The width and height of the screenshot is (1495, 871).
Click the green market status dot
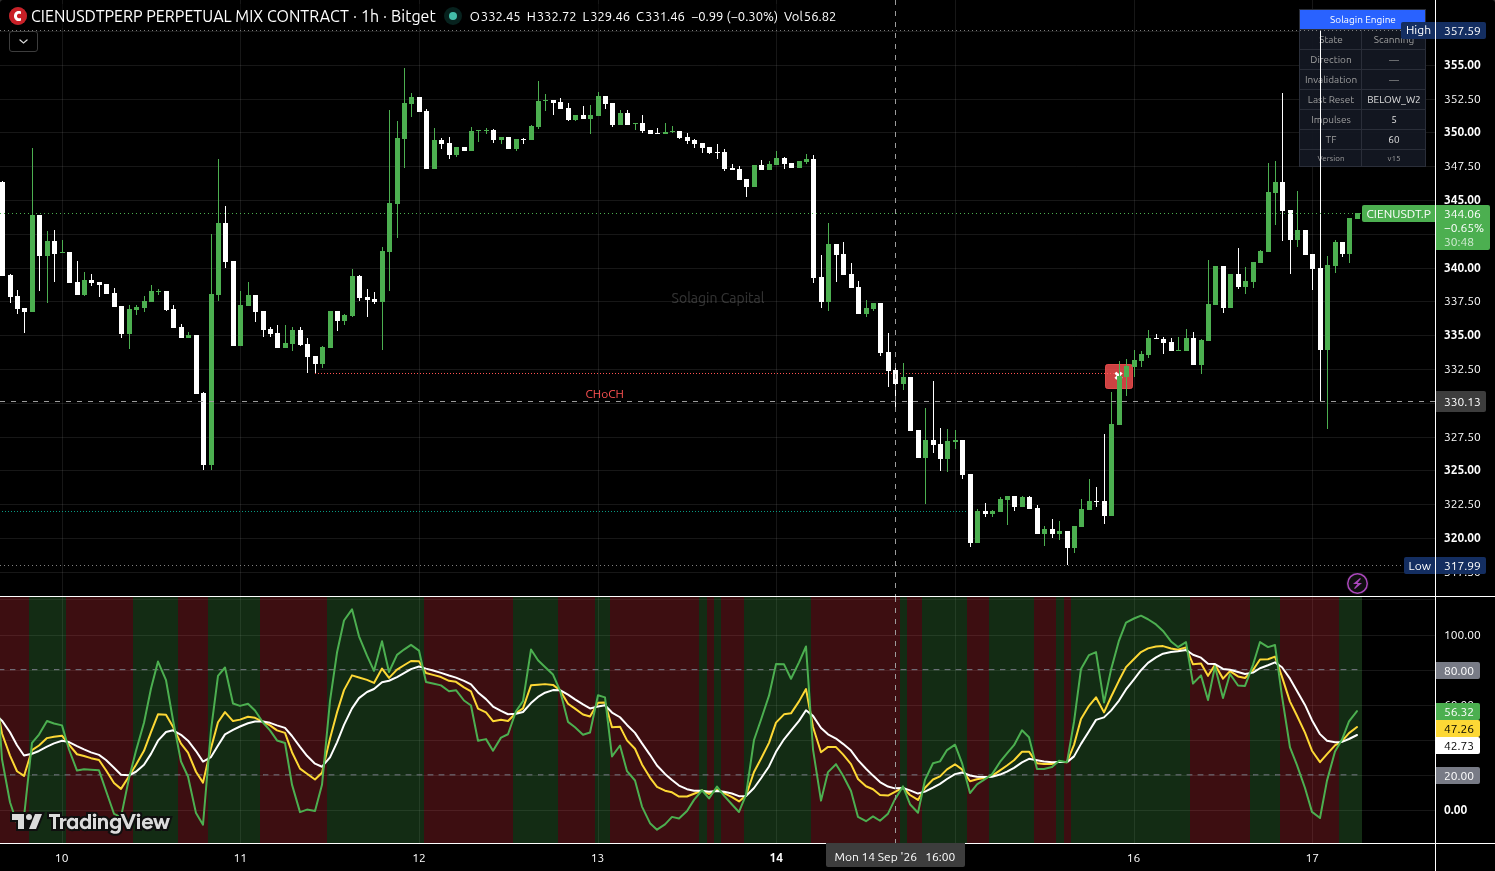tap(453, 16)
